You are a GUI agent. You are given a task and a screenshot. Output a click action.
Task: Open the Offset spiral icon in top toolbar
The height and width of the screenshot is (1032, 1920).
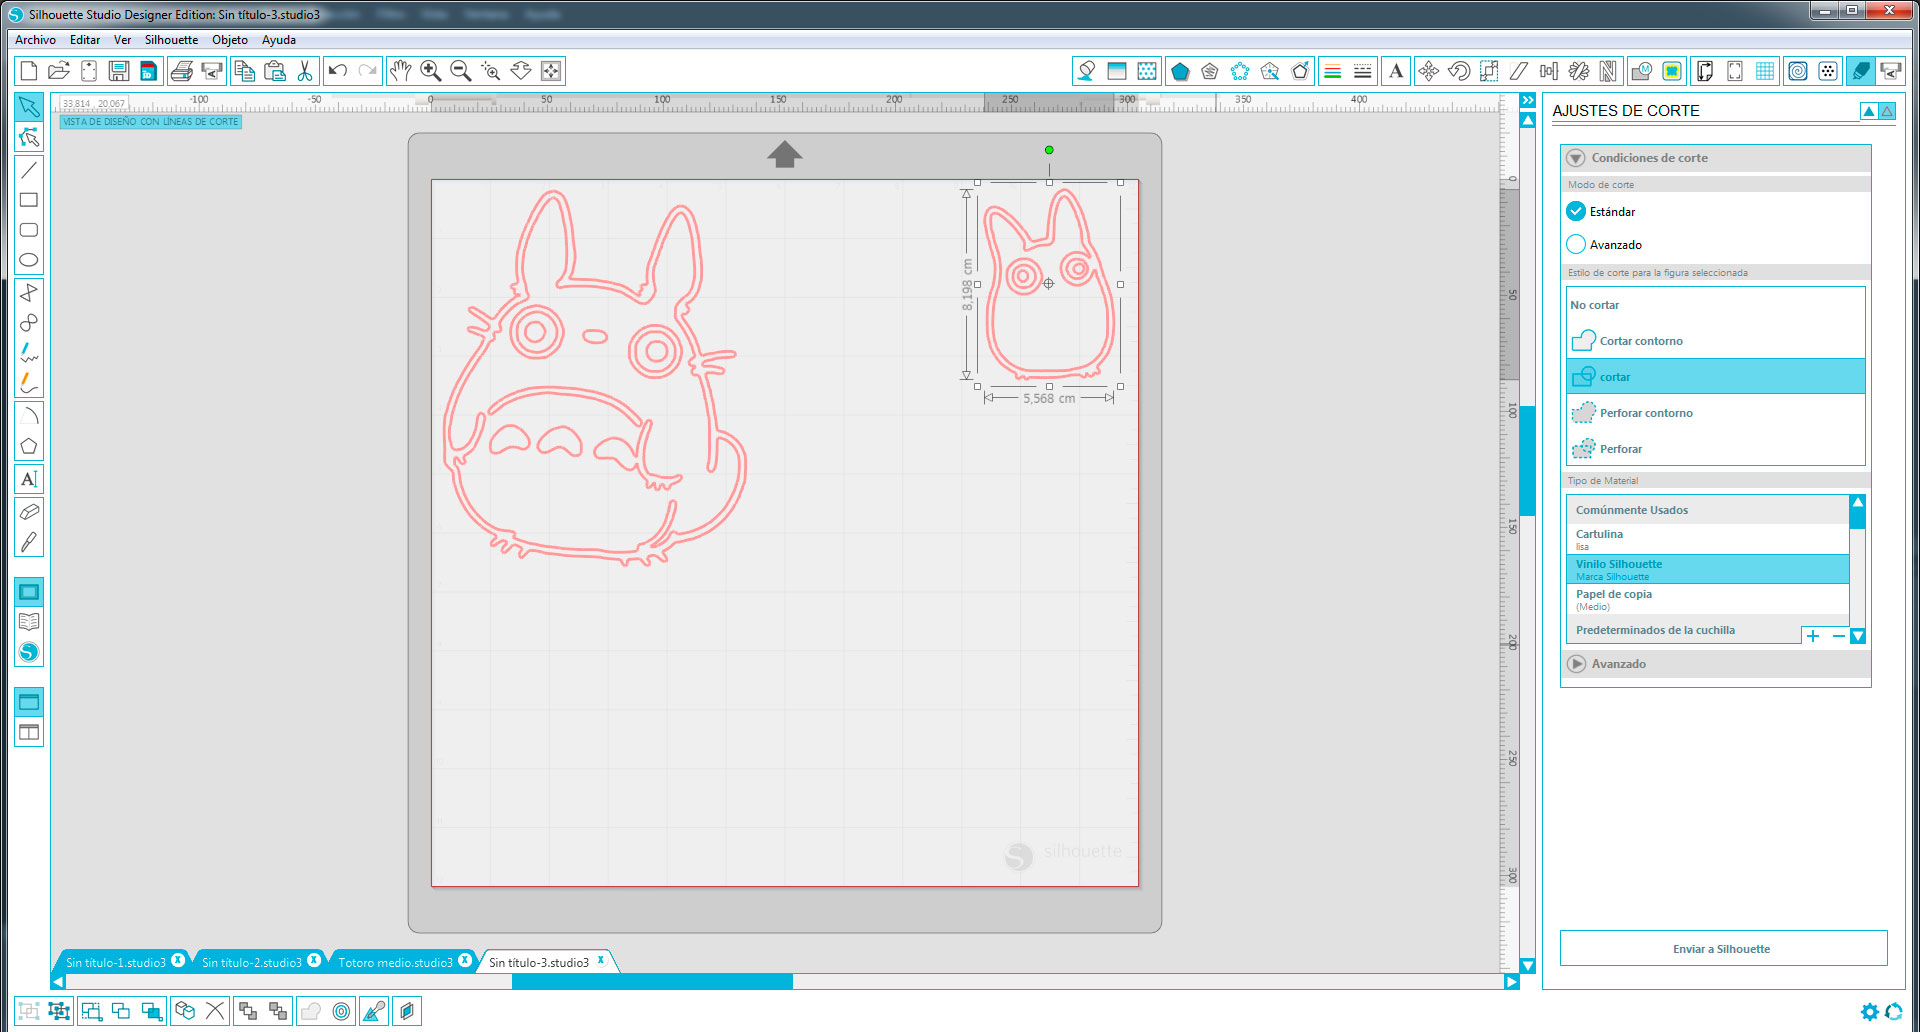click(1798, 71)
